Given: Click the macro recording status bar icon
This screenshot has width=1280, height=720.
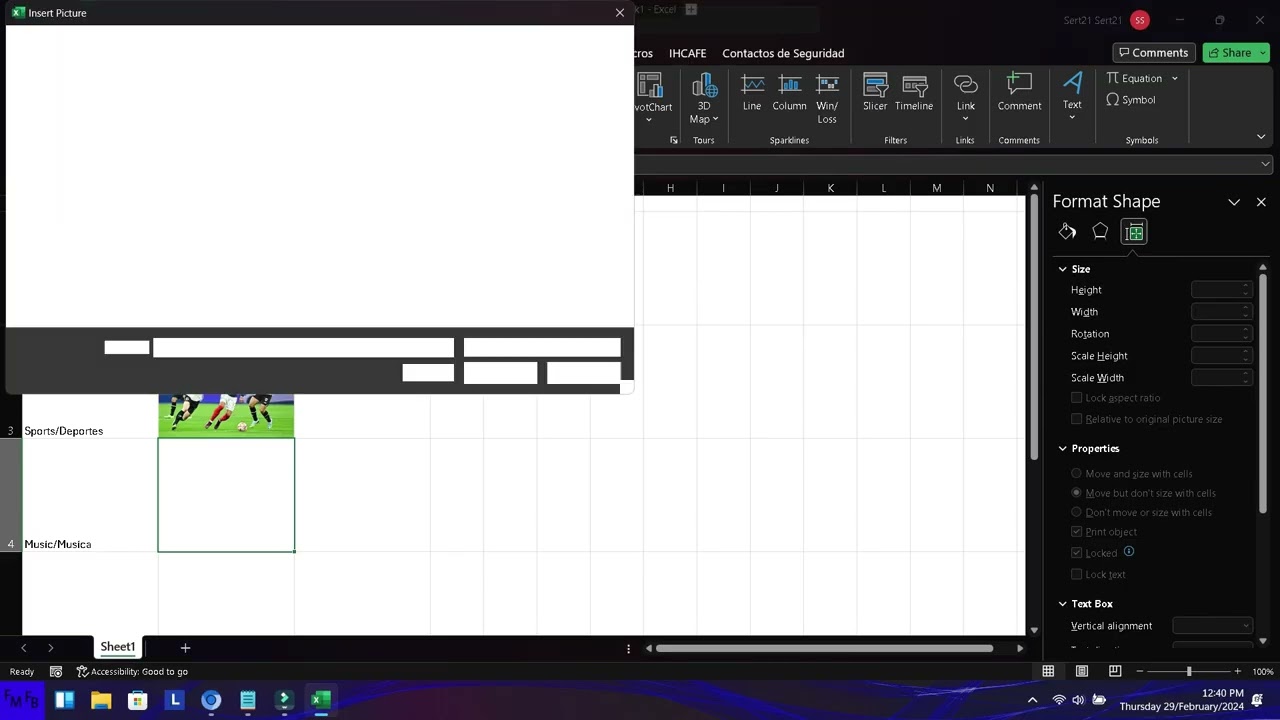Looking at the screenshot, I should 56,672.
